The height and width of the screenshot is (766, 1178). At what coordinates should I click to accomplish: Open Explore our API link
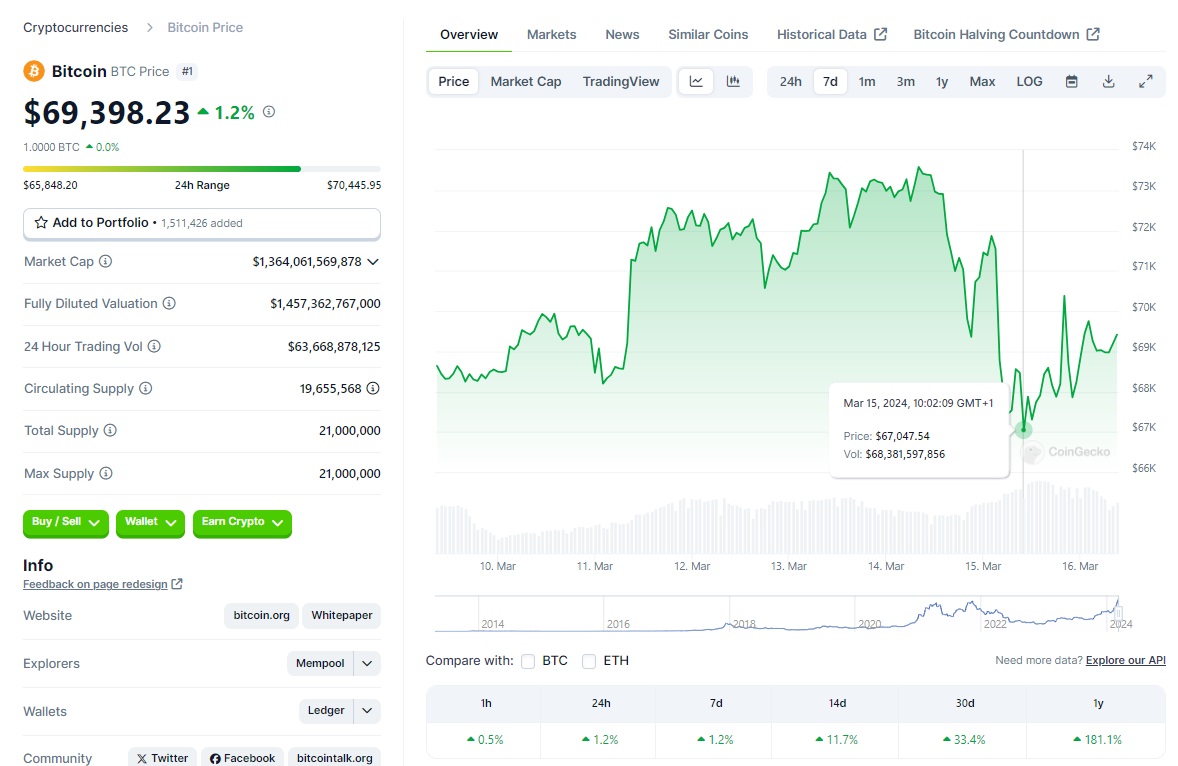1125,660
